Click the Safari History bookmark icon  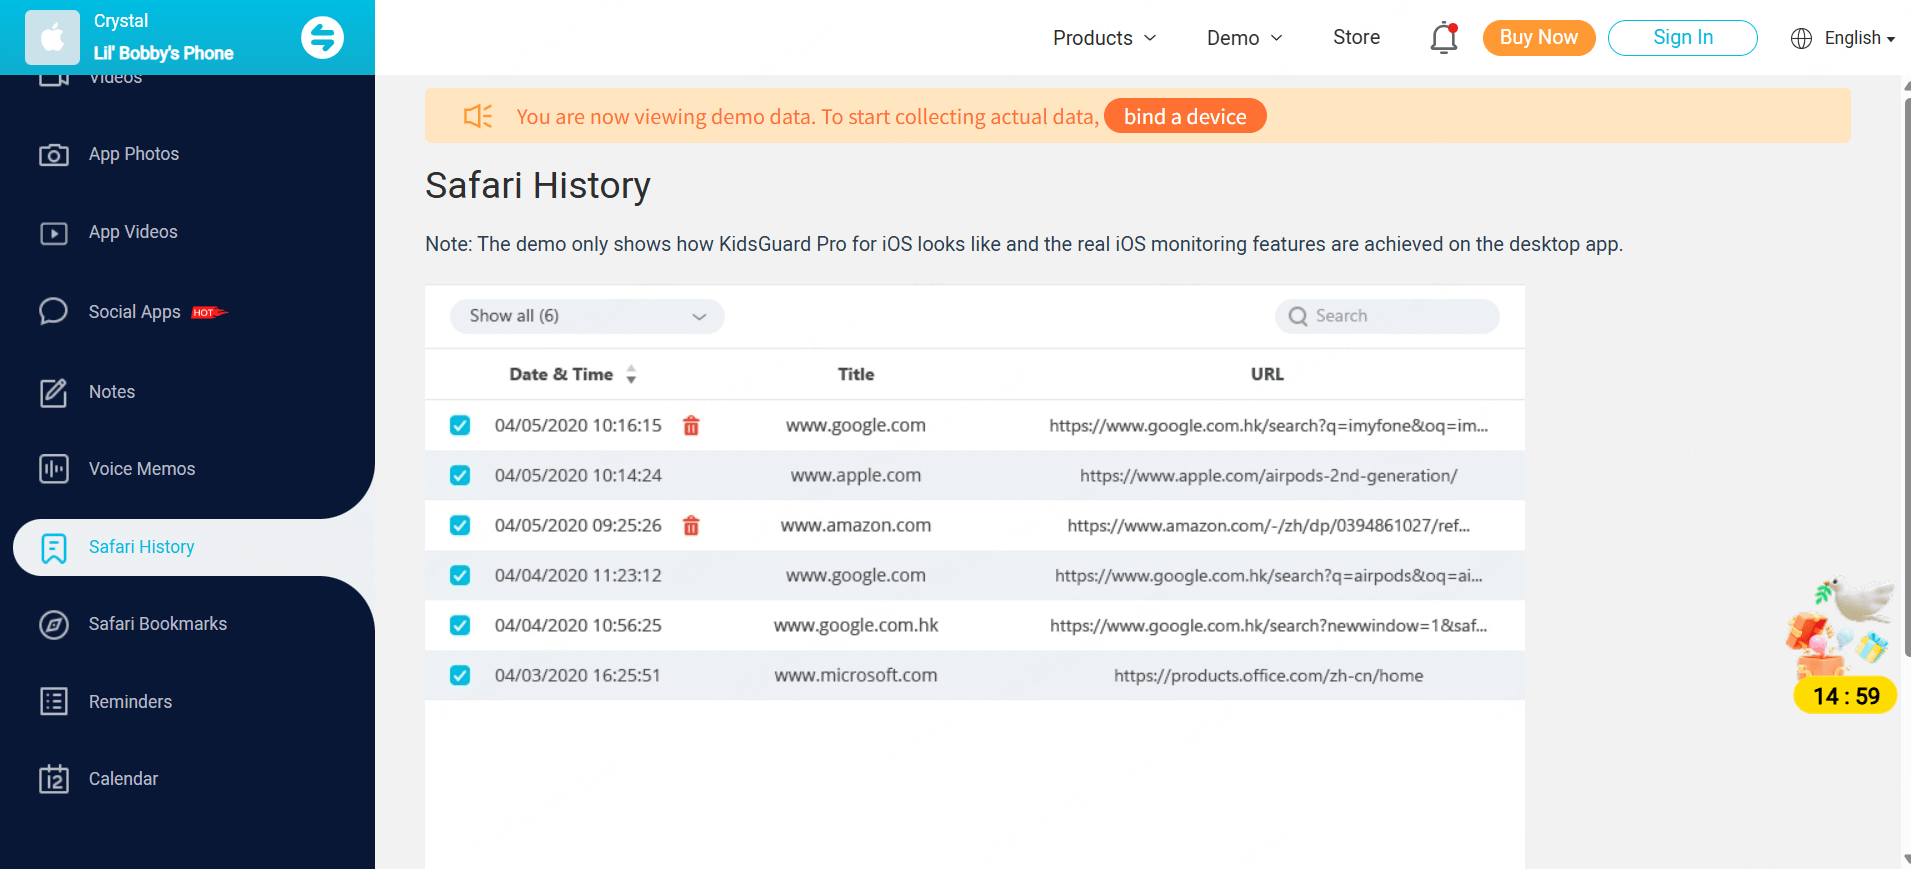pos(54,548)
